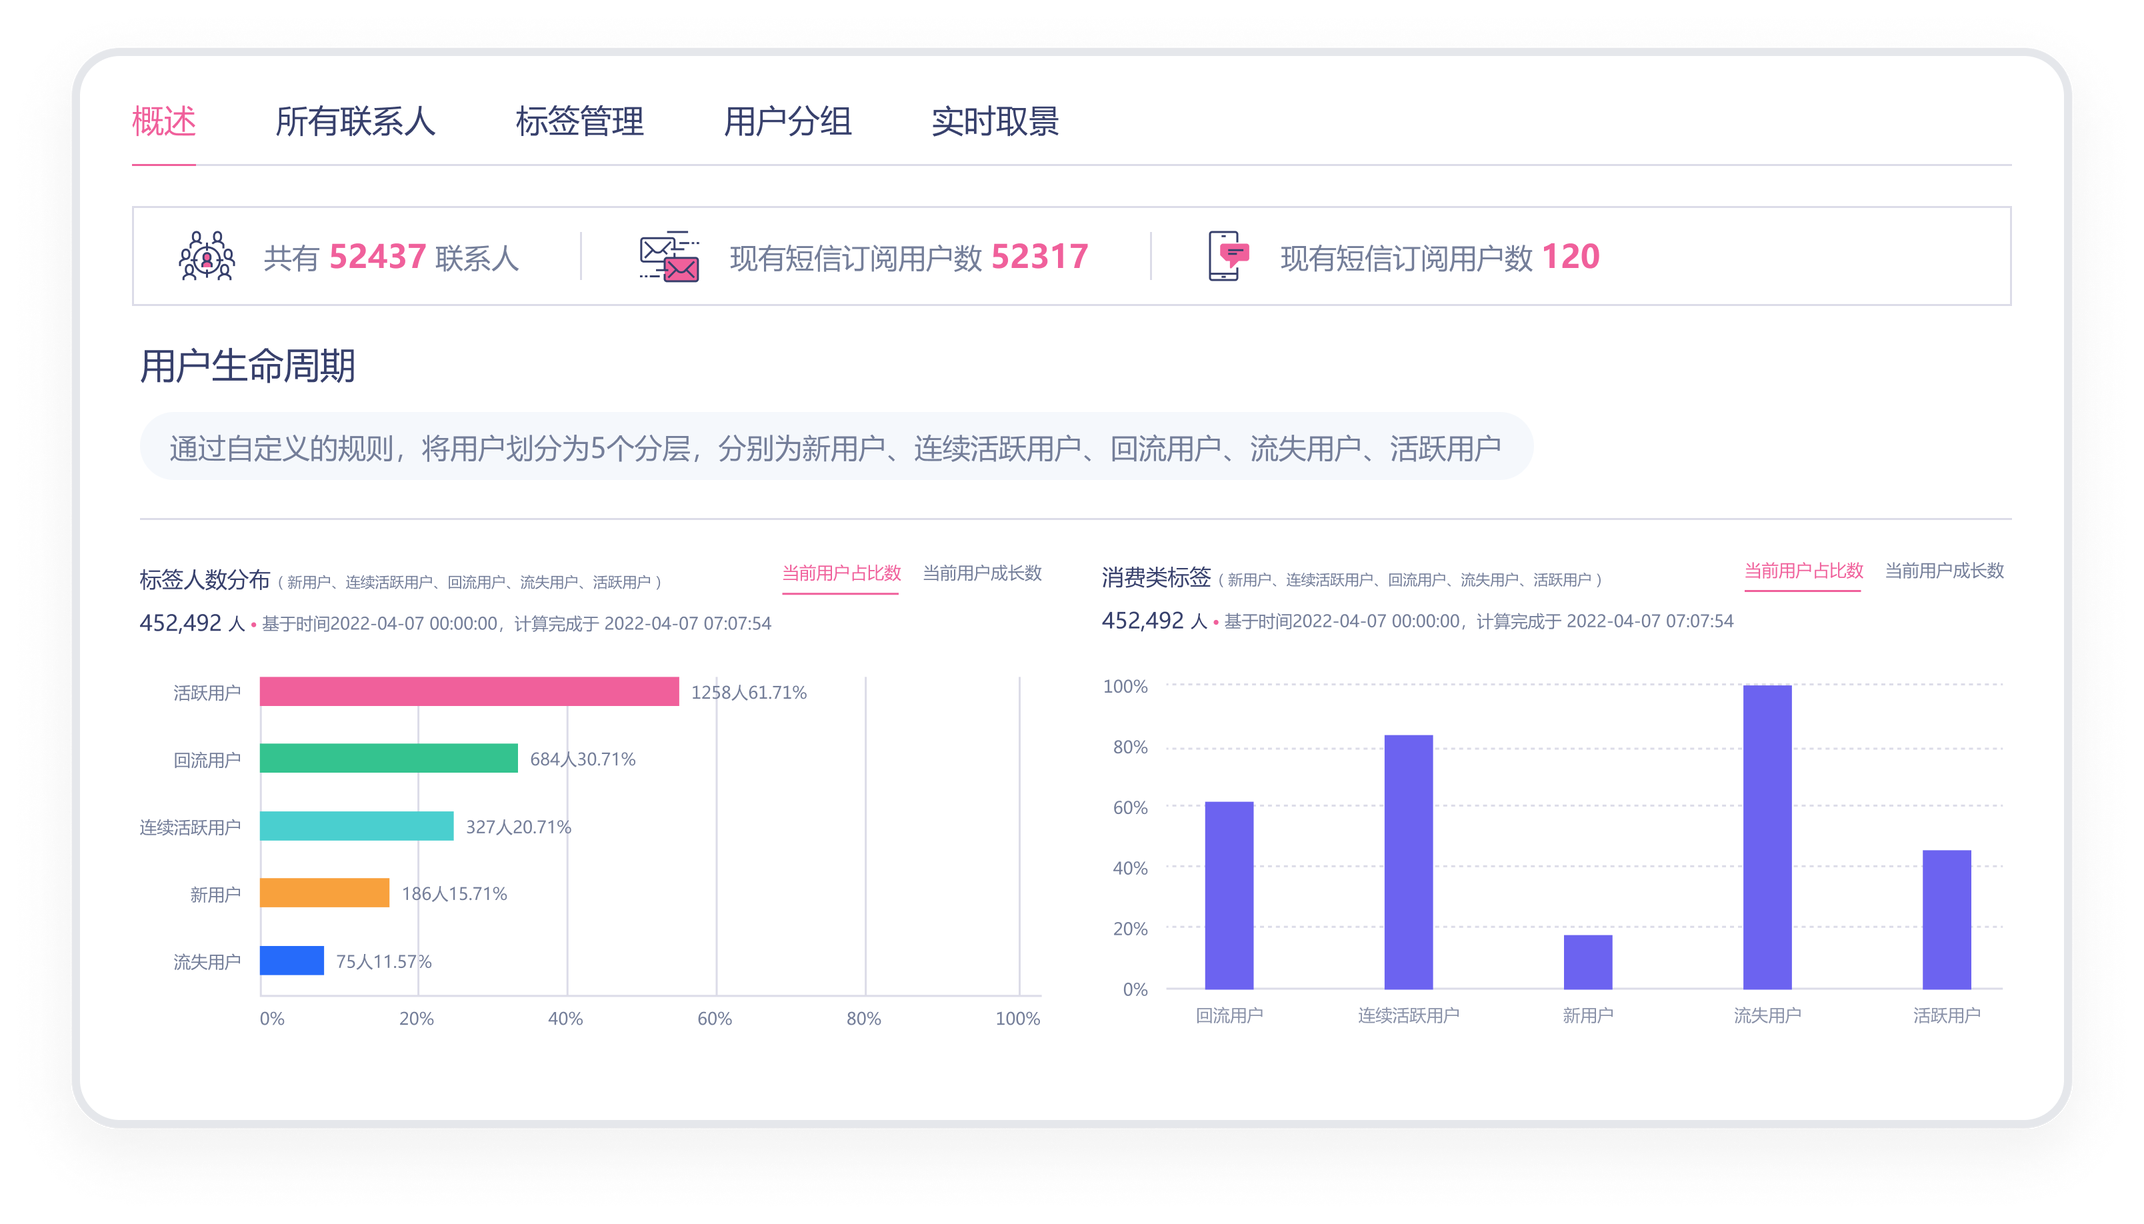Select the 实时取景 tab
This screenshot has width=2144, height=1224.
(x=995, y=122)
